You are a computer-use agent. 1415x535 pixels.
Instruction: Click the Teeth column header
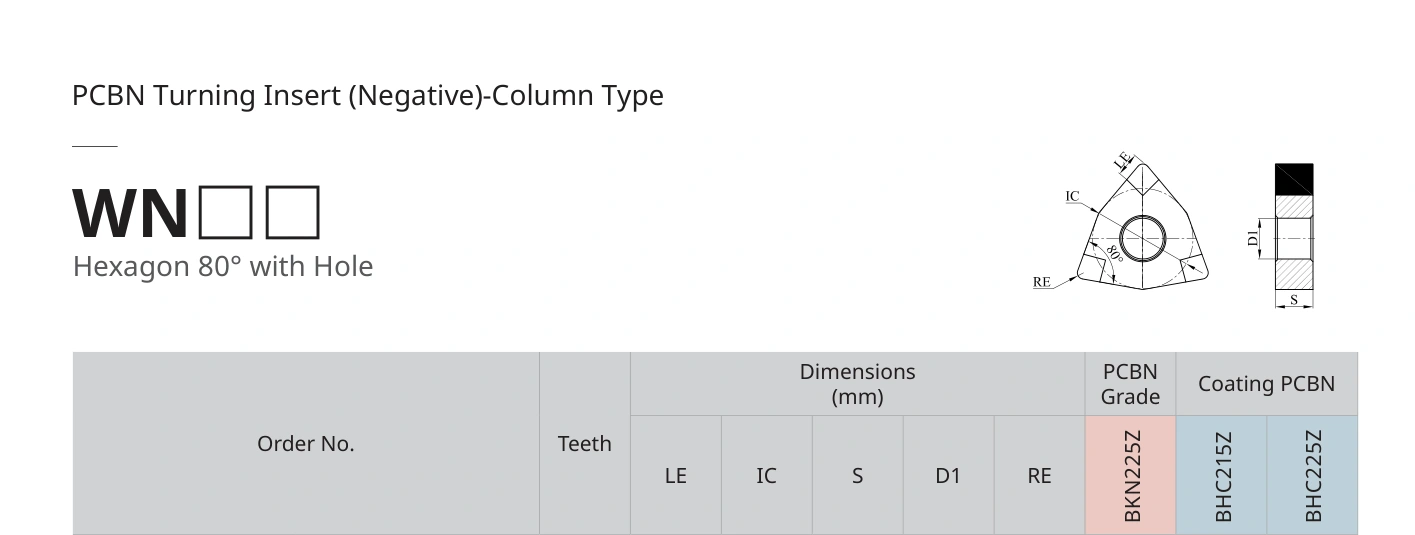(x=585, y=443)
